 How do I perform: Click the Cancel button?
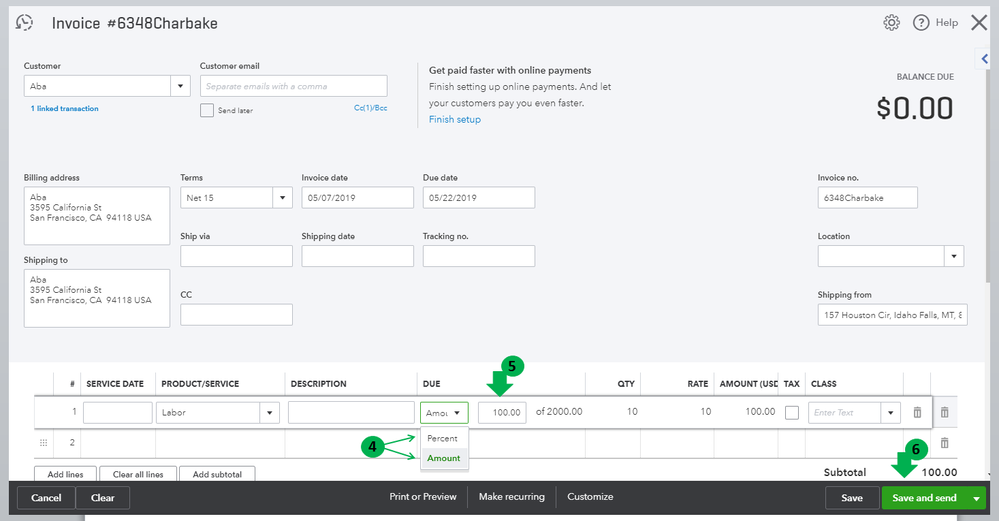tap(47, 498)
